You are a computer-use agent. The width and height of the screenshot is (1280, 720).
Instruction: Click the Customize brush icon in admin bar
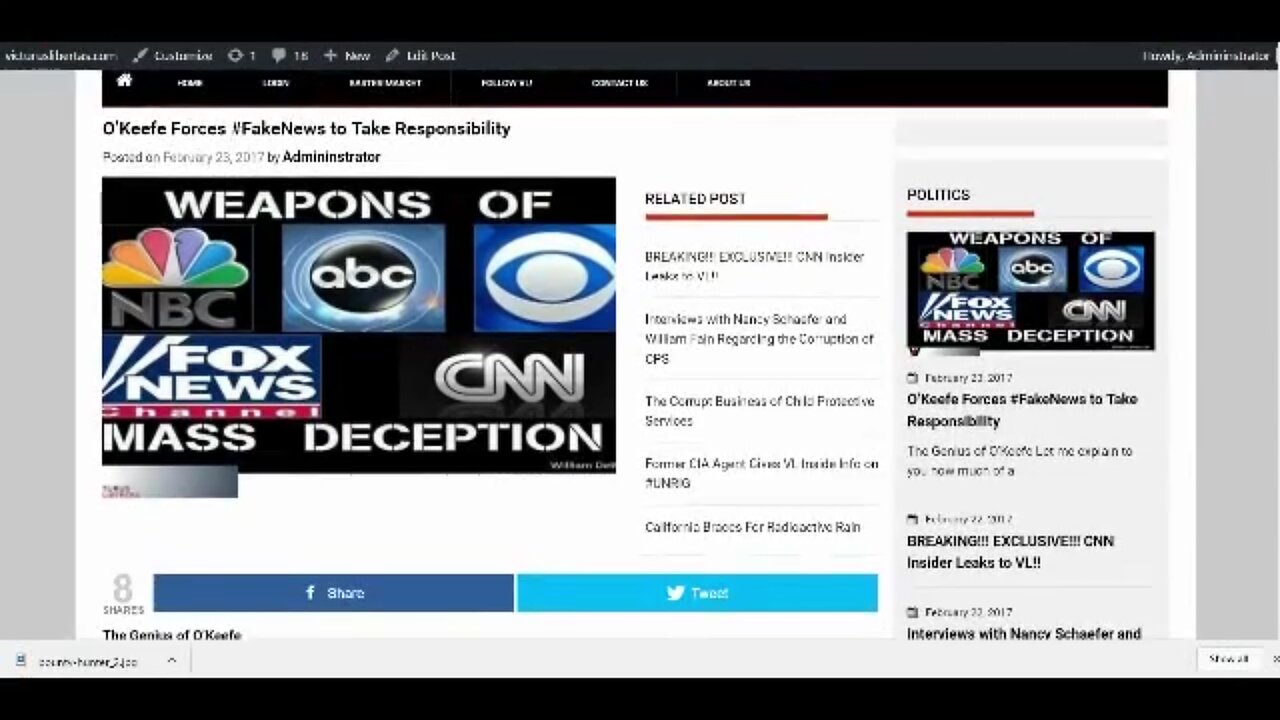pyautogui.click(x=140, y=56)
